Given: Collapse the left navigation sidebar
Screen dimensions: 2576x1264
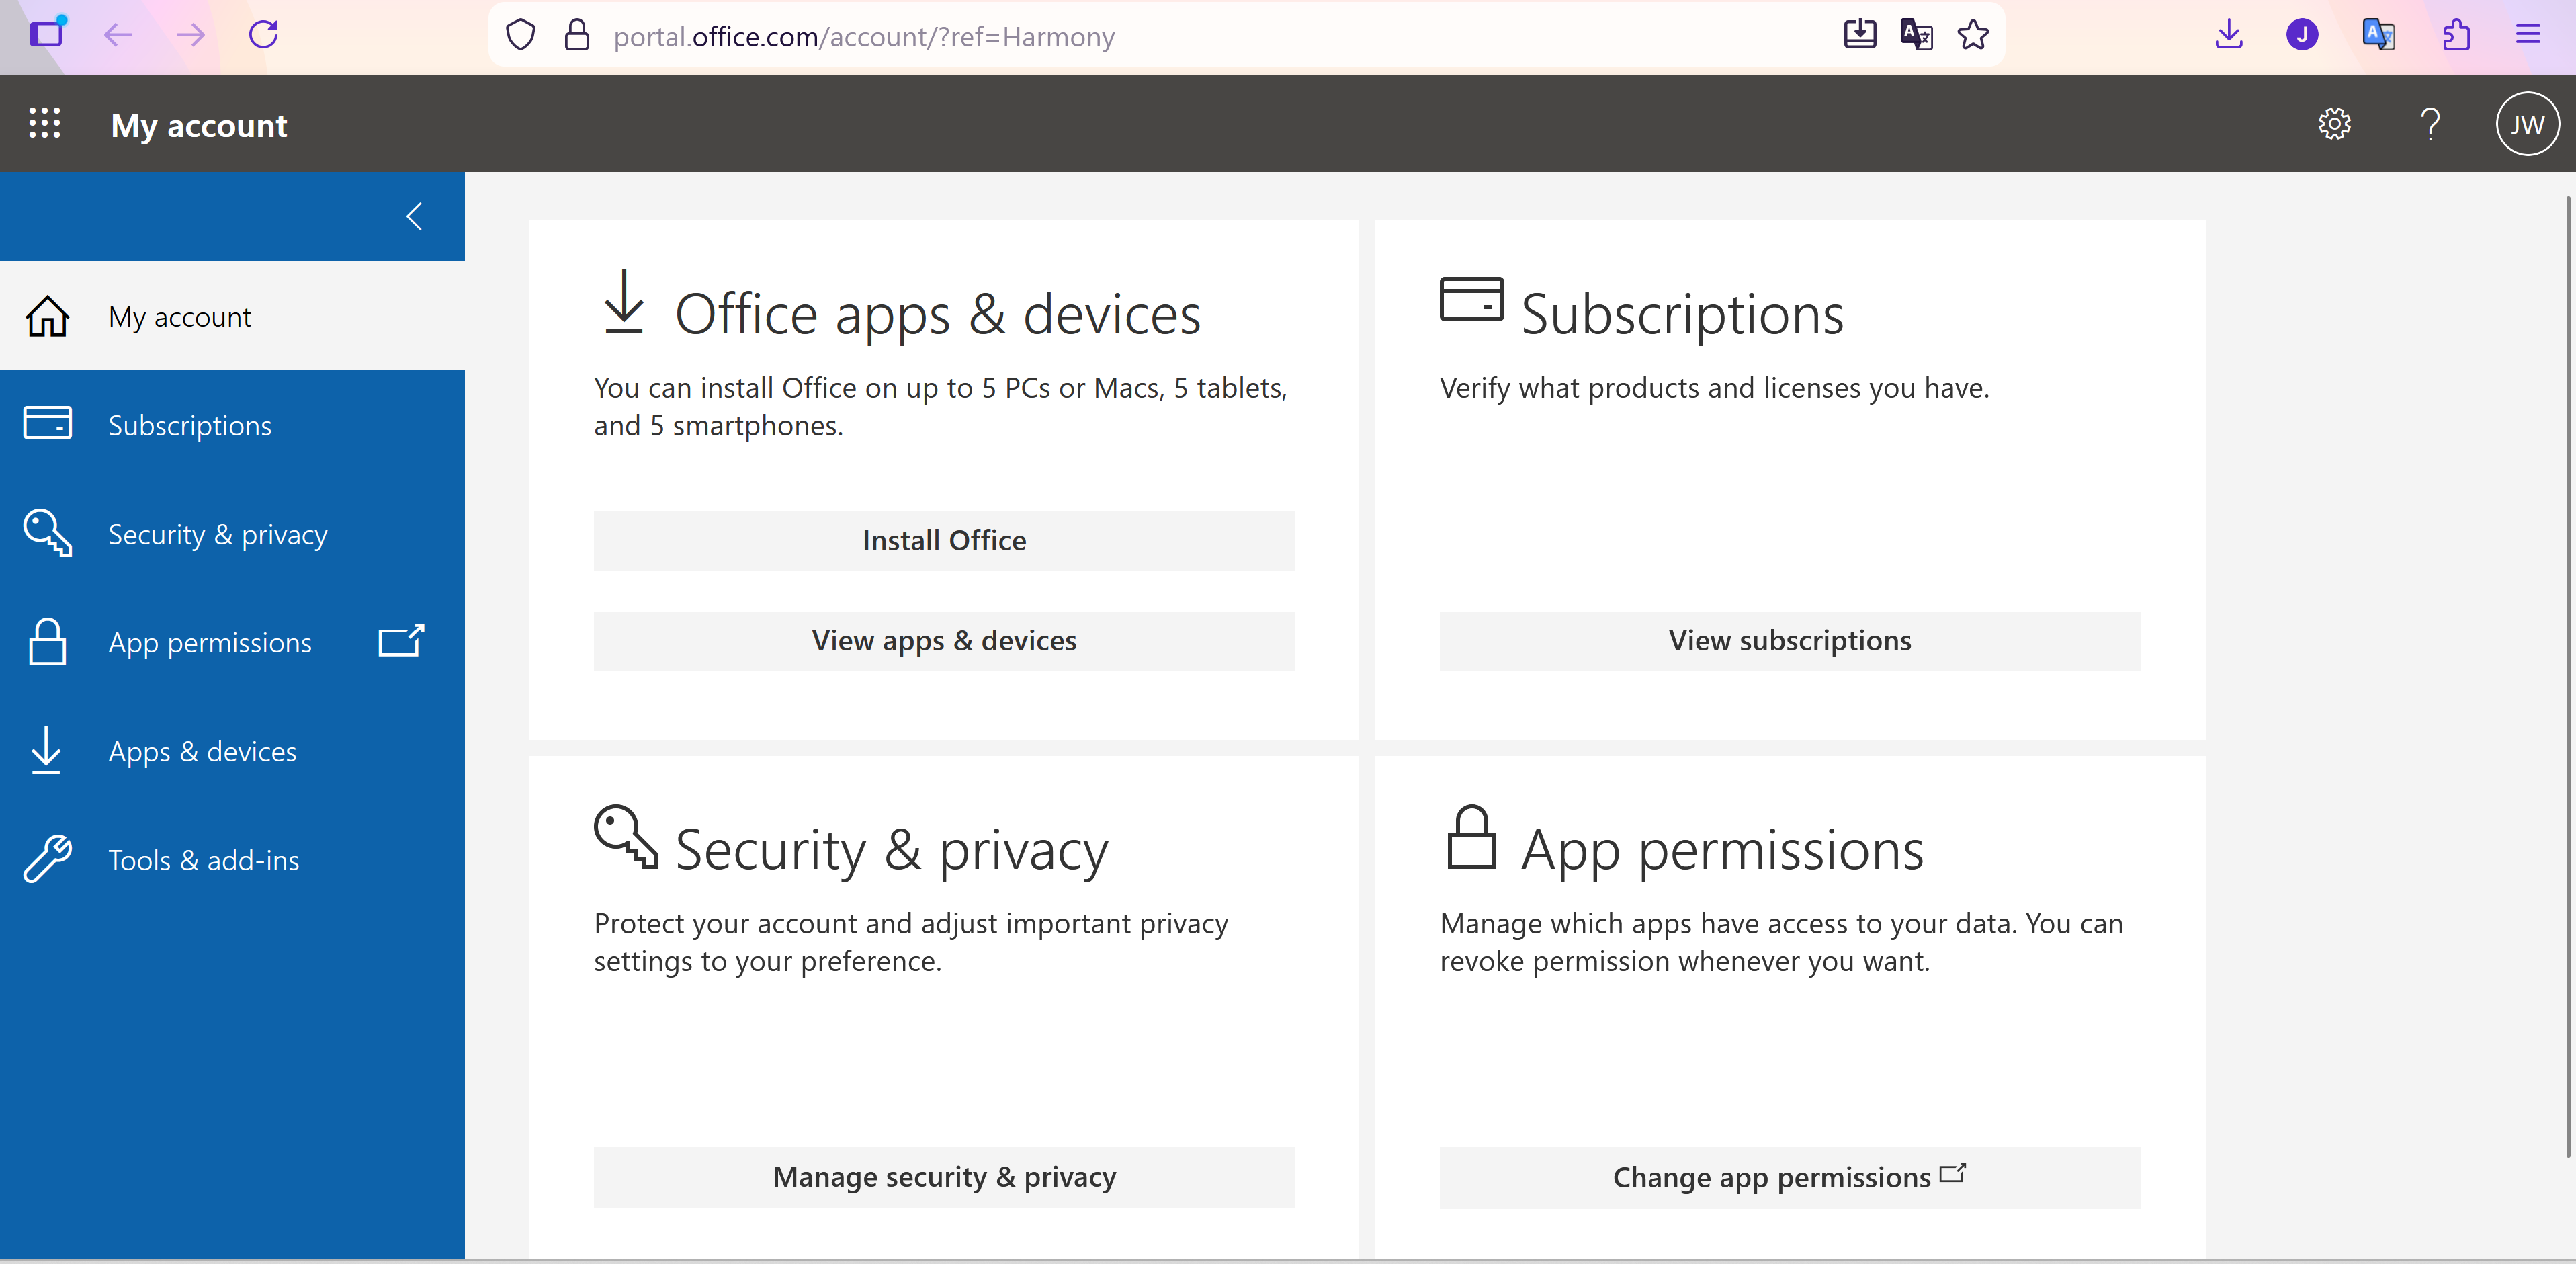Looking at the screenshot, I should [413, 216].
